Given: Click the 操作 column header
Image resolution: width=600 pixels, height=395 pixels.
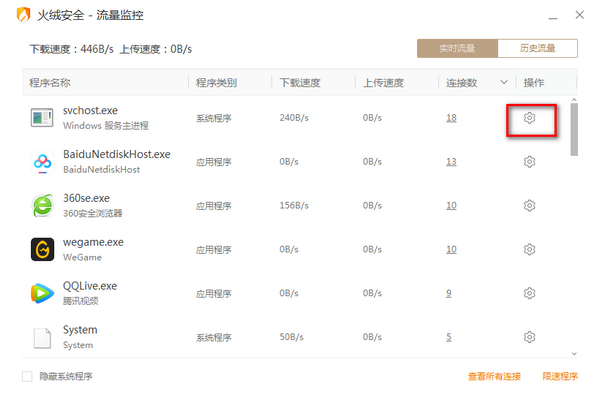Looking at the screenshot, I should (x=534, y=83).
